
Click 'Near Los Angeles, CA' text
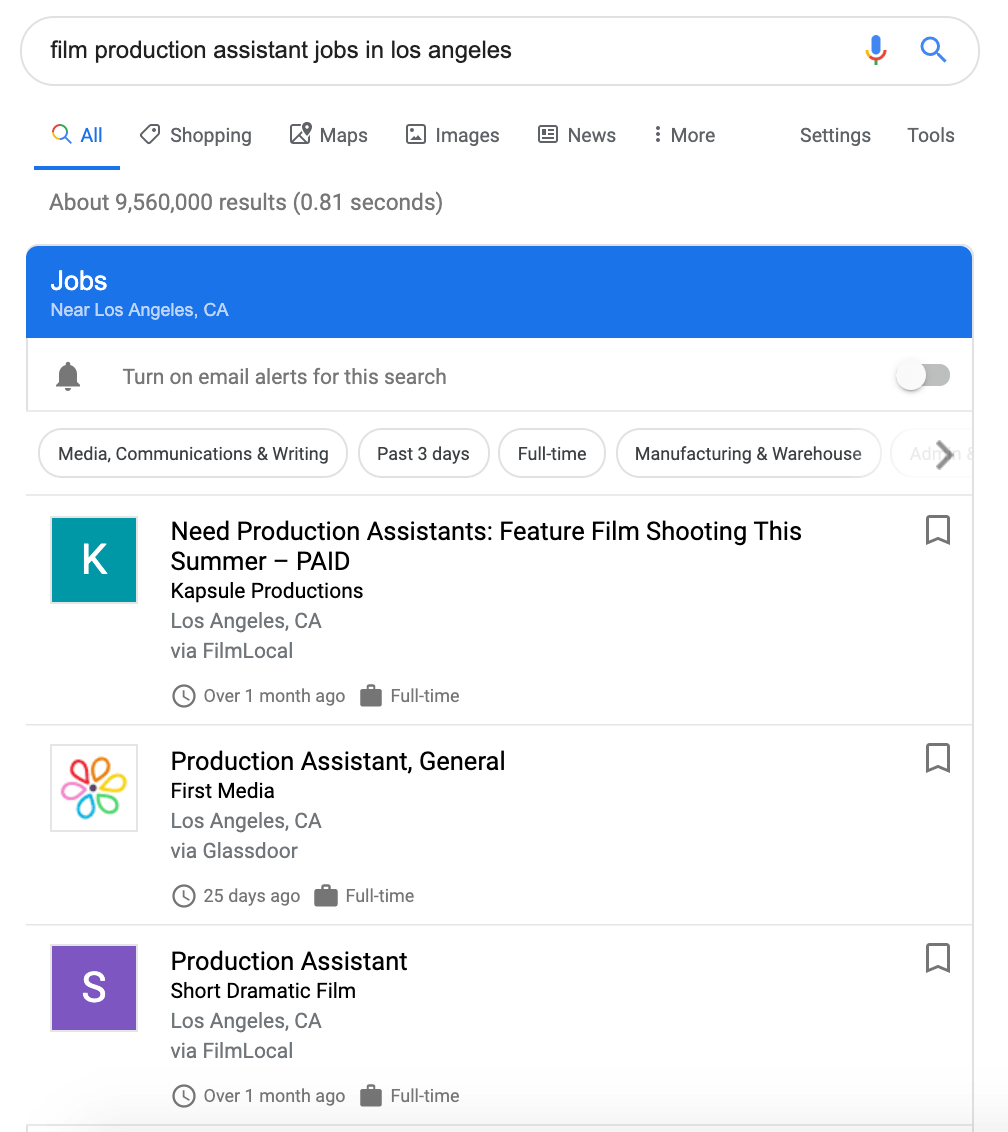click(139, 310)
